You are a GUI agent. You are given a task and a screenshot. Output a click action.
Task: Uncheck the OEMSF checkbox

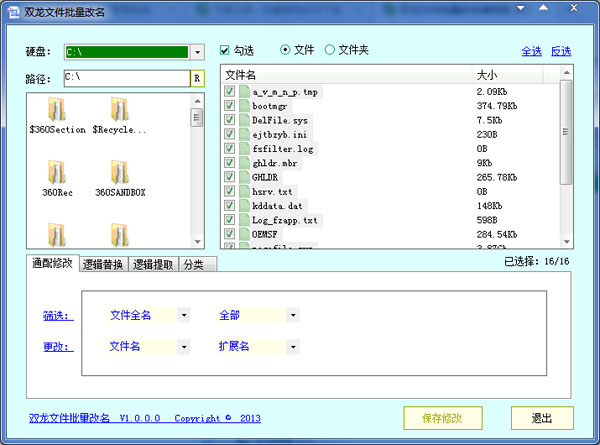(x=229, y=234)
